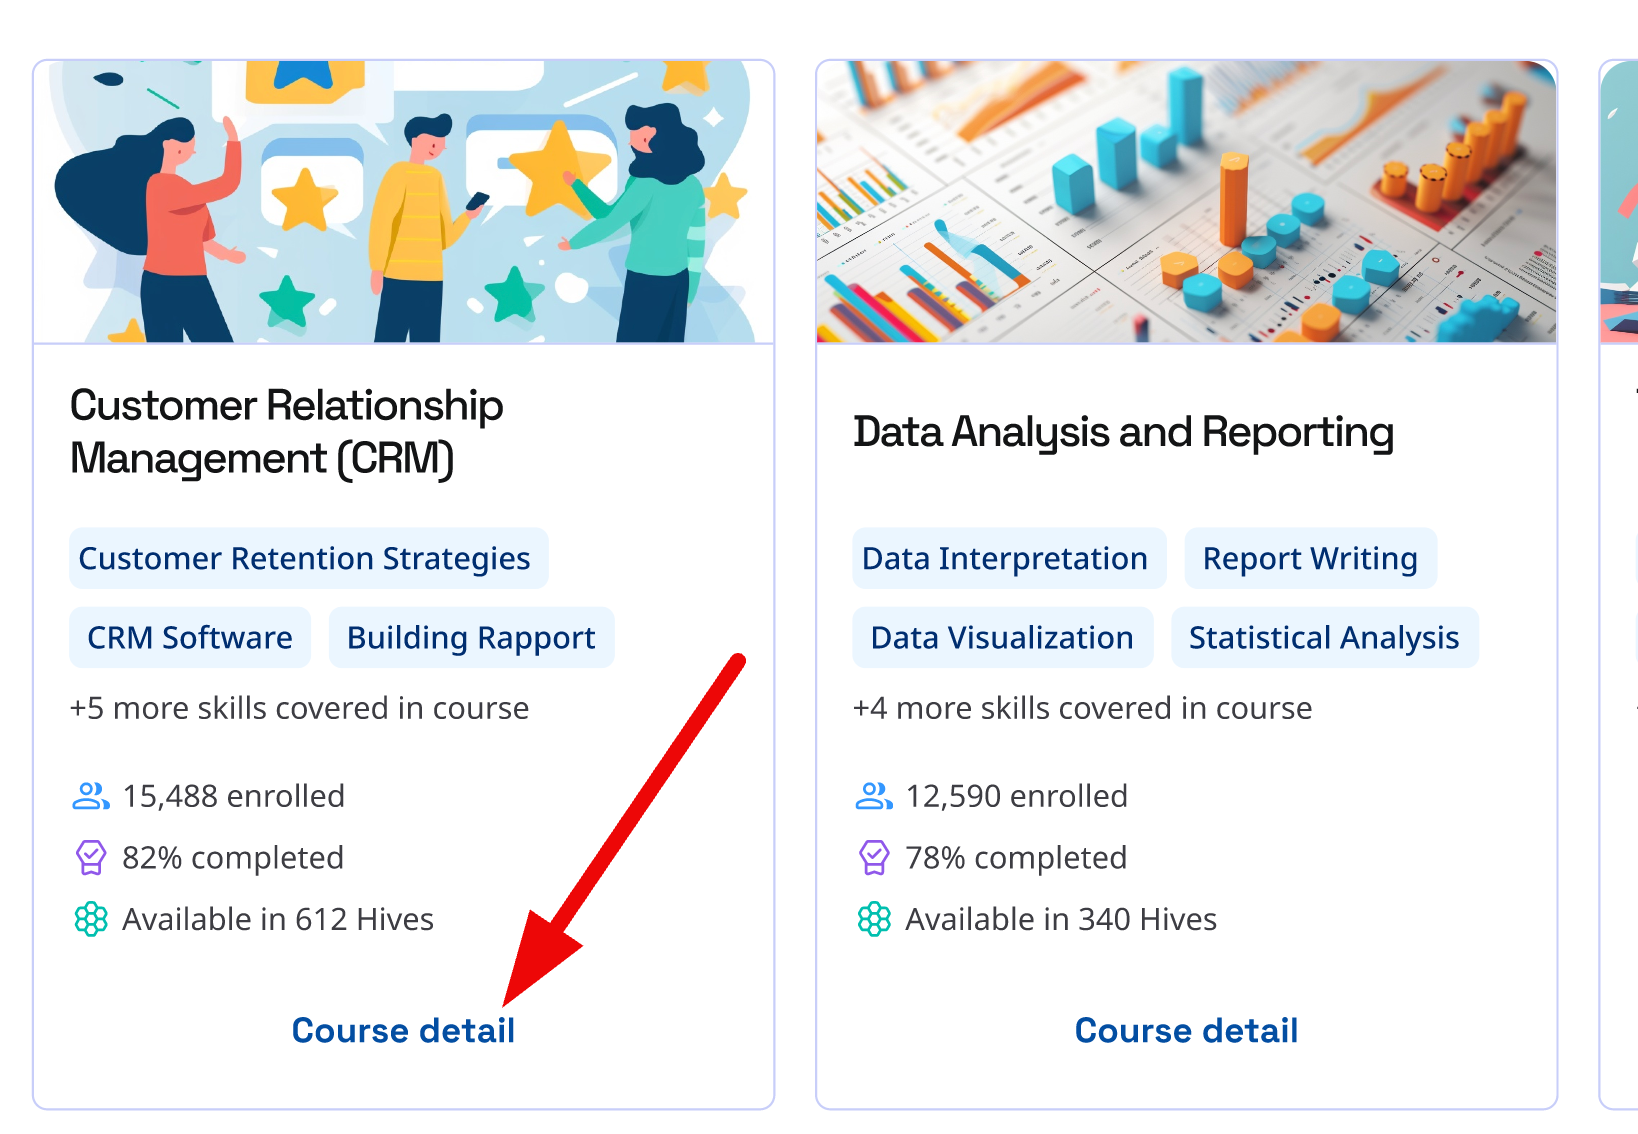Select the Data Visualization skill tag
Viewport: 1638px width, 1134px height.
pyautogui.click(x=1002, y=637)
